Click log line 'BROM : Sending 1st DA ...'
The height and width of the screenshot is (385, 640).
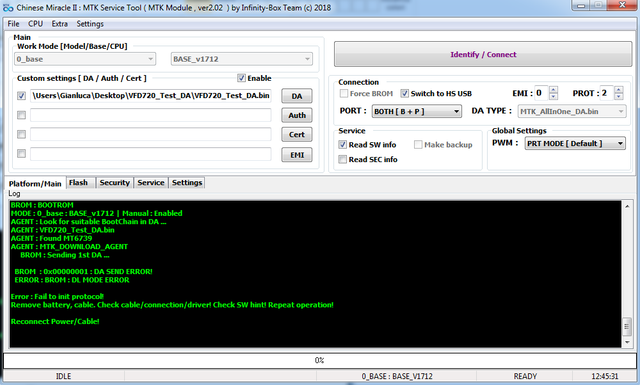coord(65,255)
